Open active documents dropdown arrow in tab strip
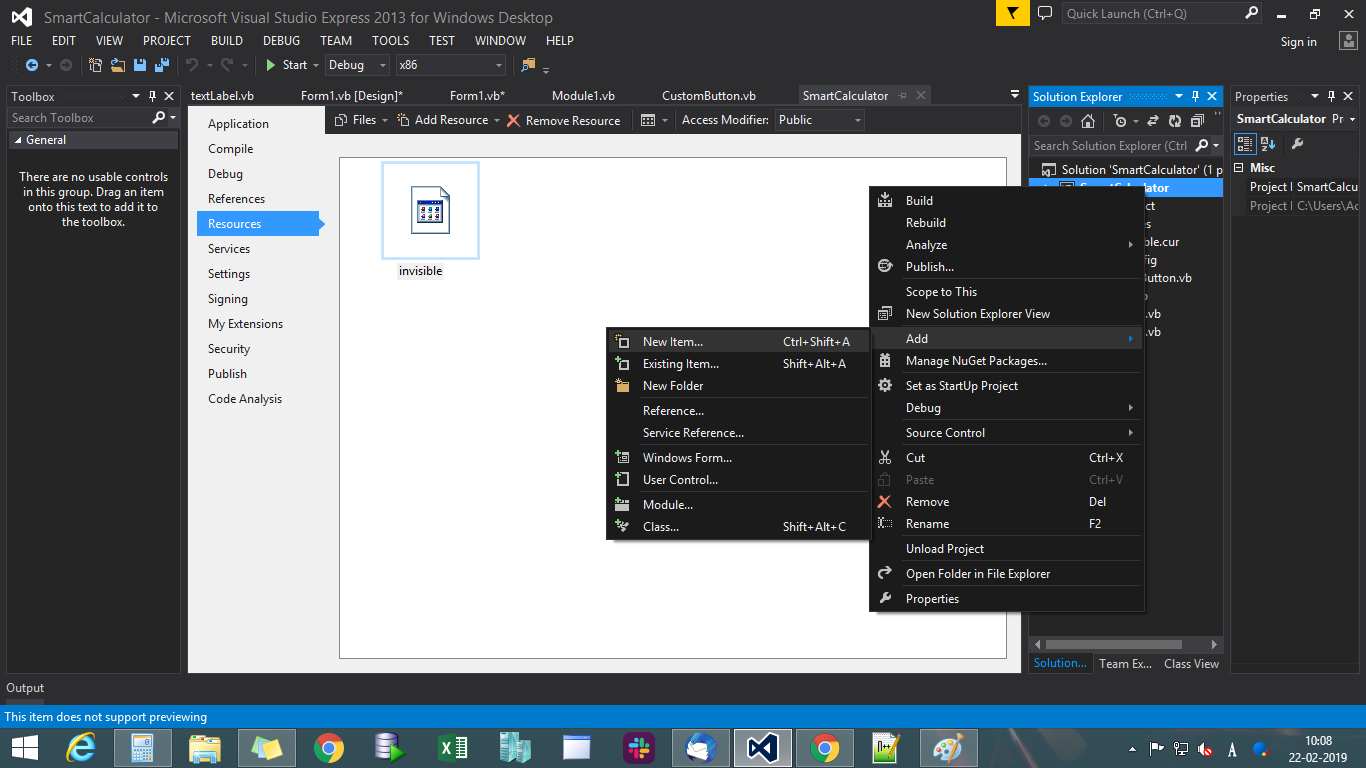The image size is (1366, 768). coord(1015,96)
